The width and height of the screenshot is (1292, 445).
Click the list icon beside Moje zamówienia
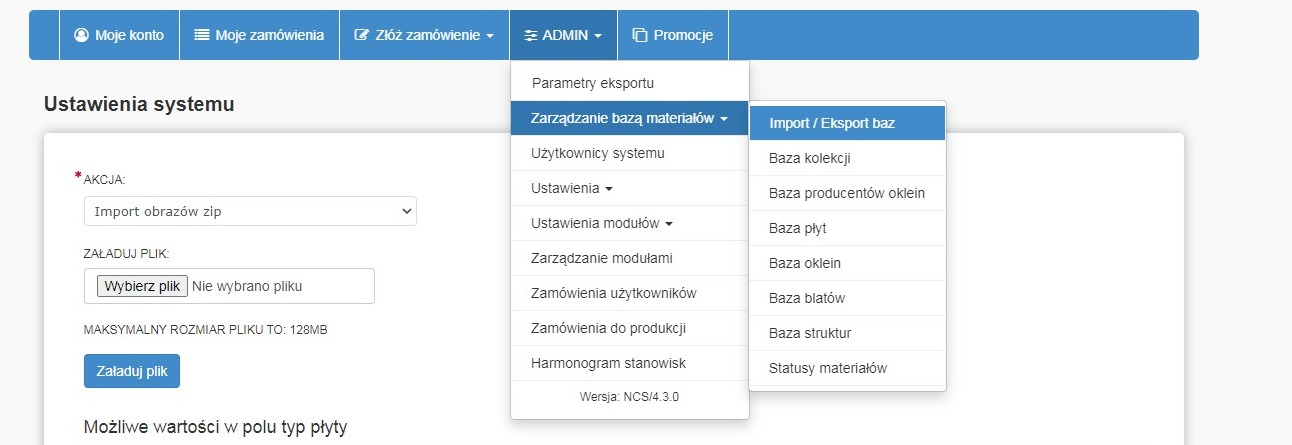pyautogui.click(x=202, y=35)
